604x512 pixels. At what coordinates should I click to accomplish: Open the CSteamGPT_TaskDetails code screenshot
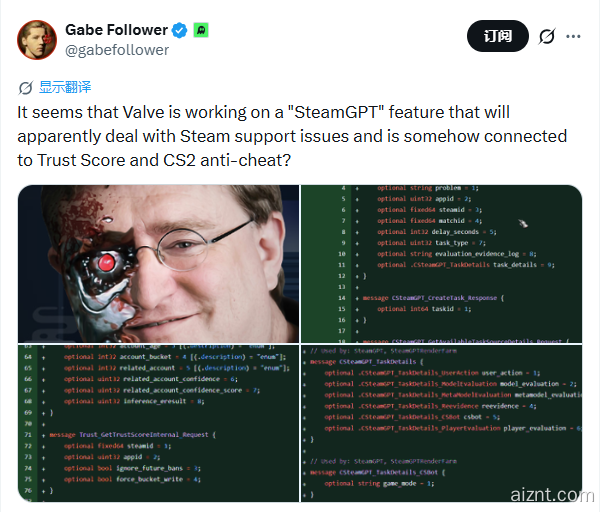click(441, 423)
